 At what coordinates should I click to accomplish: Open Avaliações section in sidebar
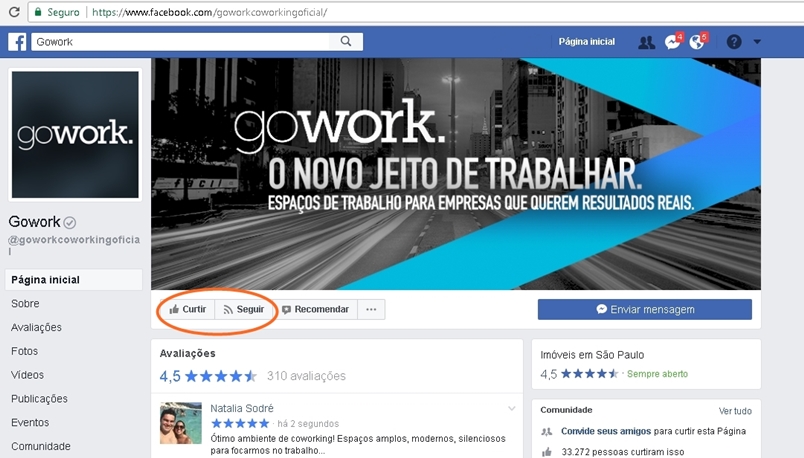coord(36,327)
